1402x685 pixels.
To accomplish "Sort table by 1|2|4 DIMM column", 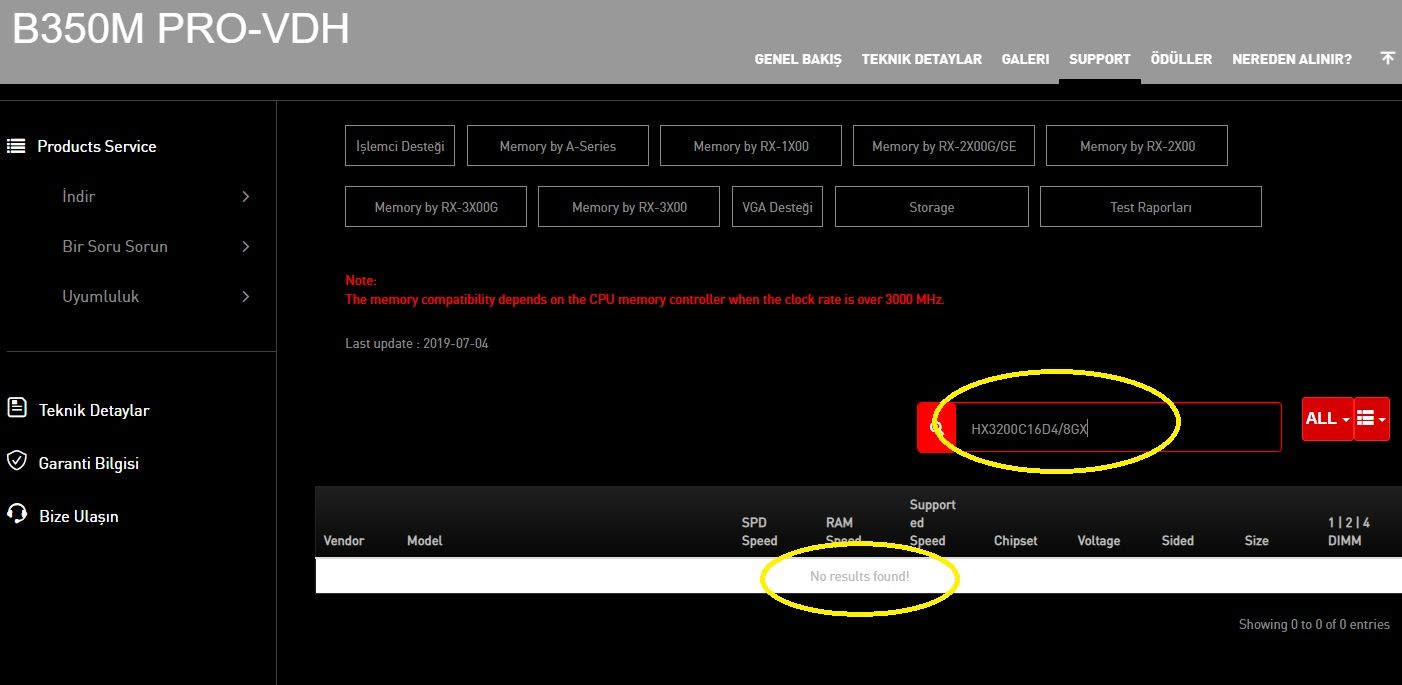I will click(1349, 532).
